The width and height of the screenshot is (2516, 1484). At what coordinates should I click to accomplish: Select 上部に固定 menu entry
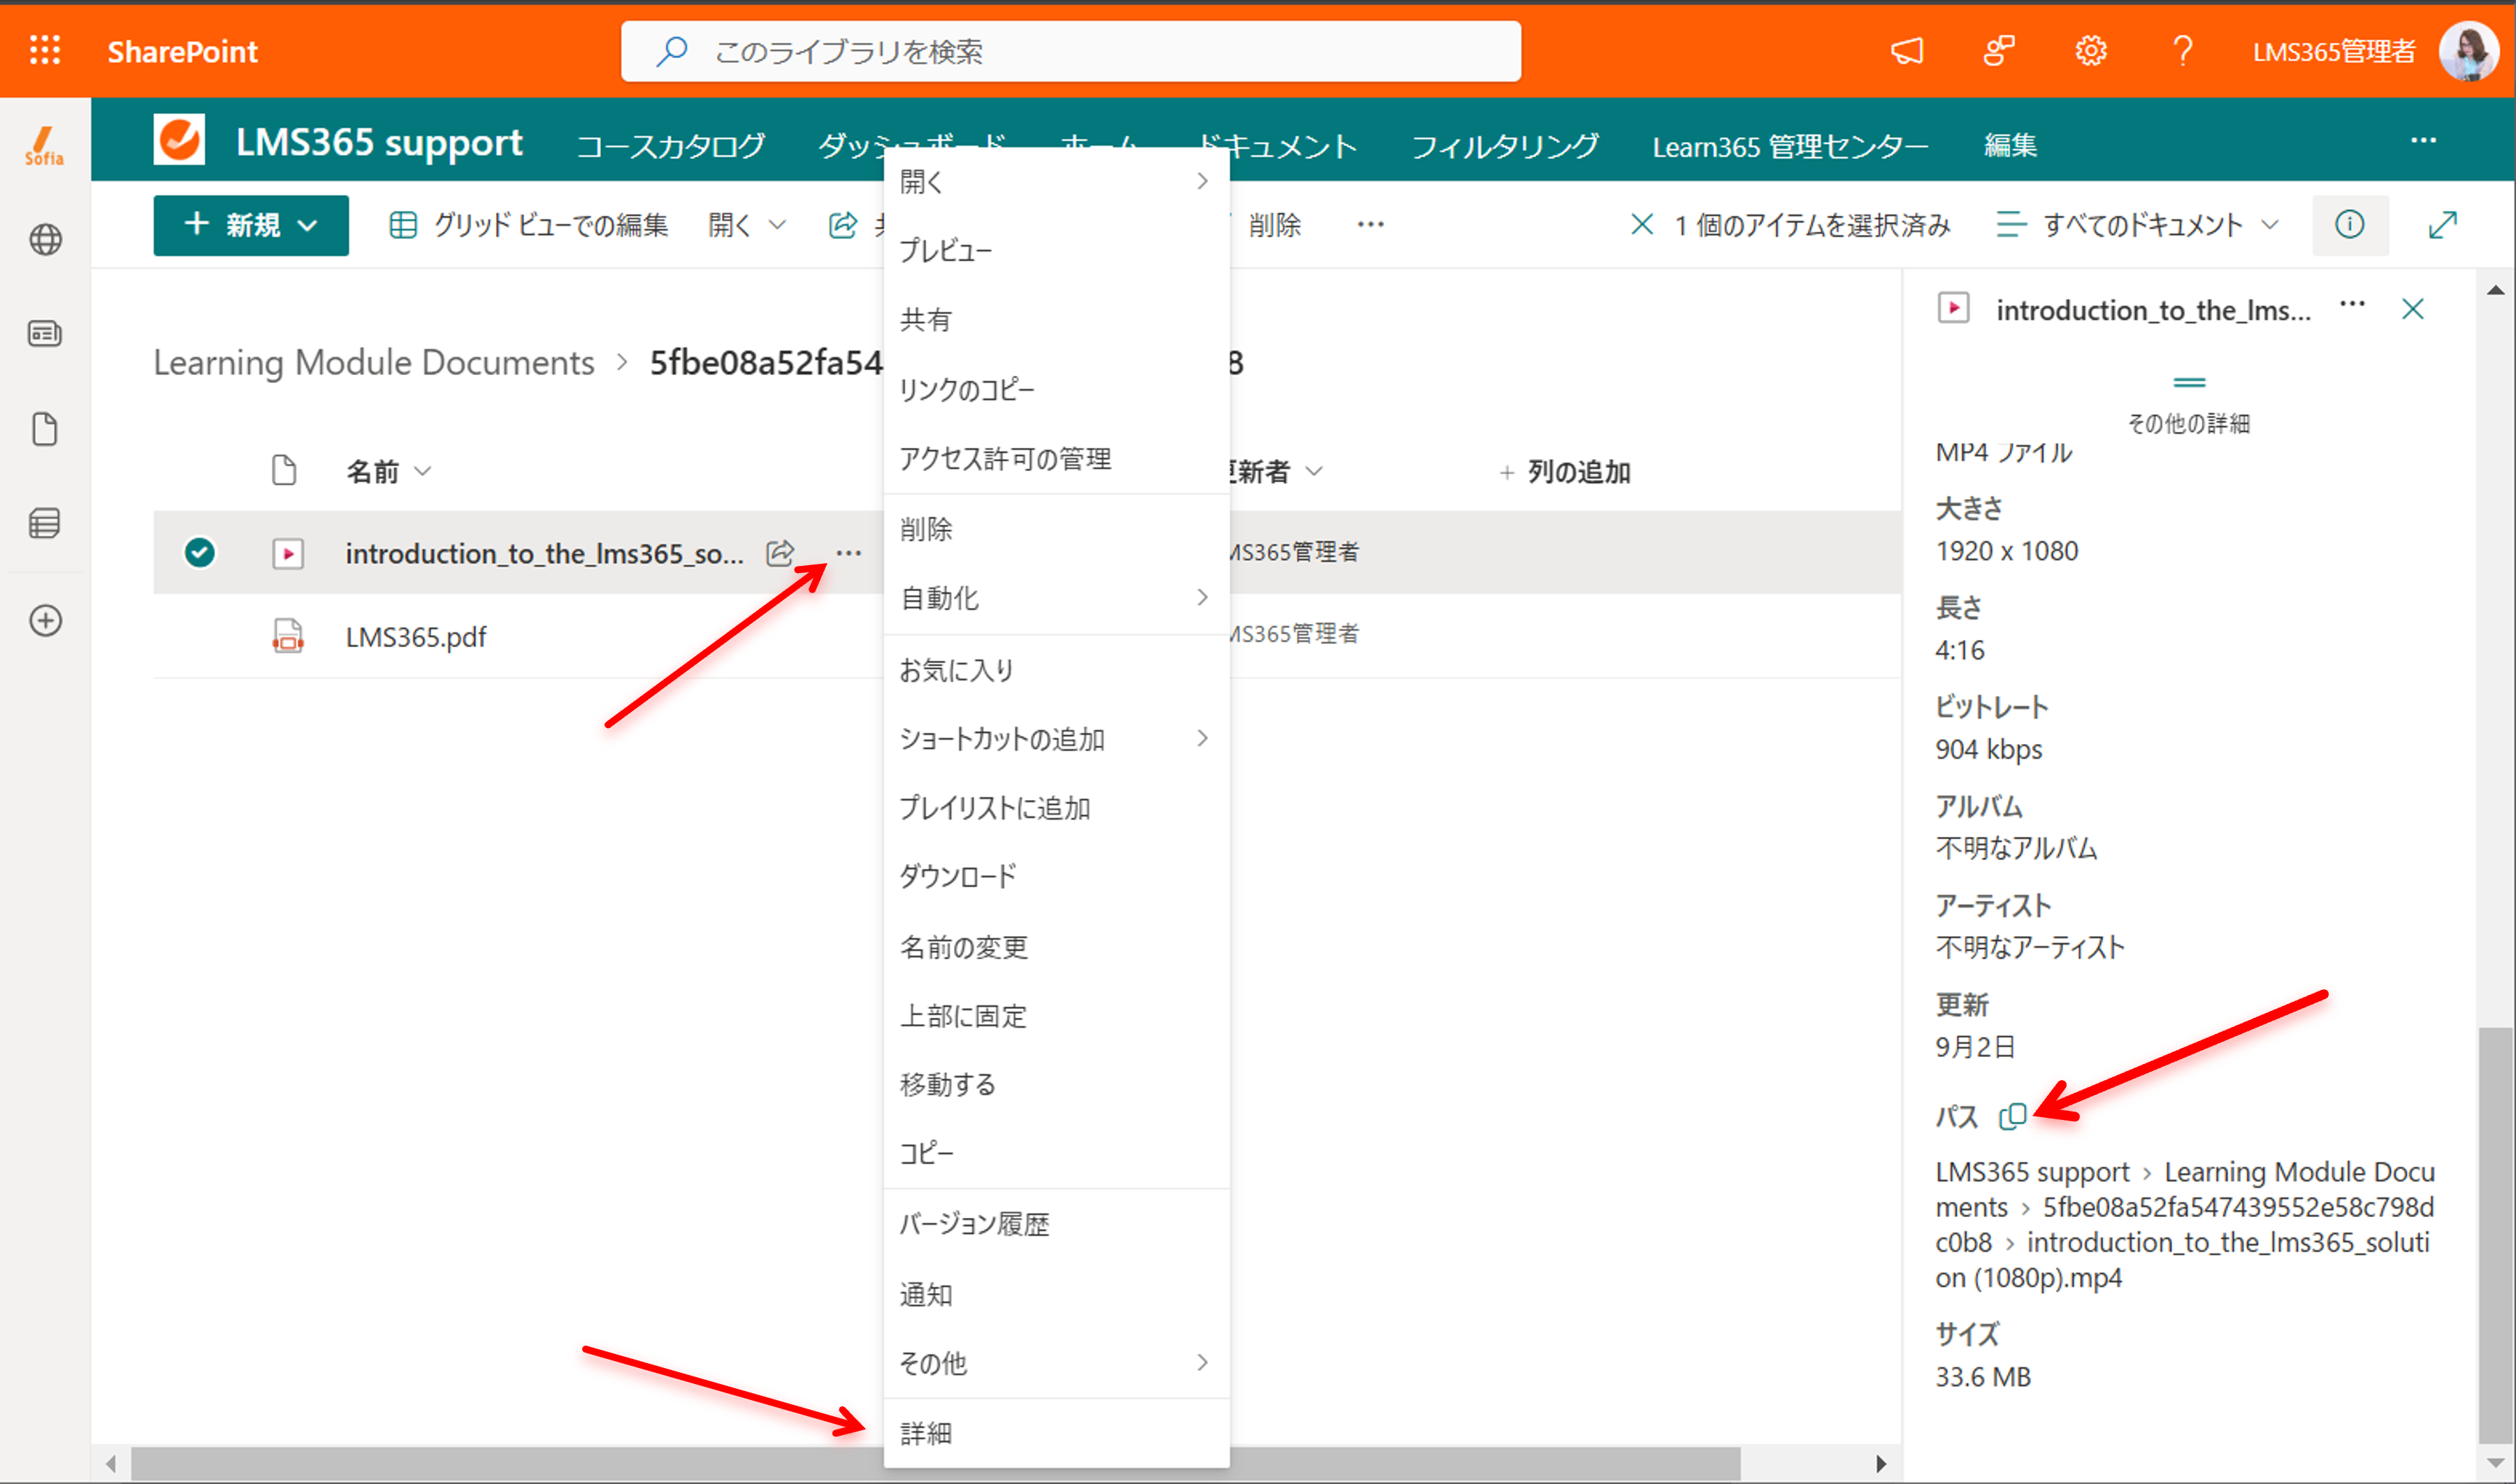pyautogui.click(x=1056, y=1015)
